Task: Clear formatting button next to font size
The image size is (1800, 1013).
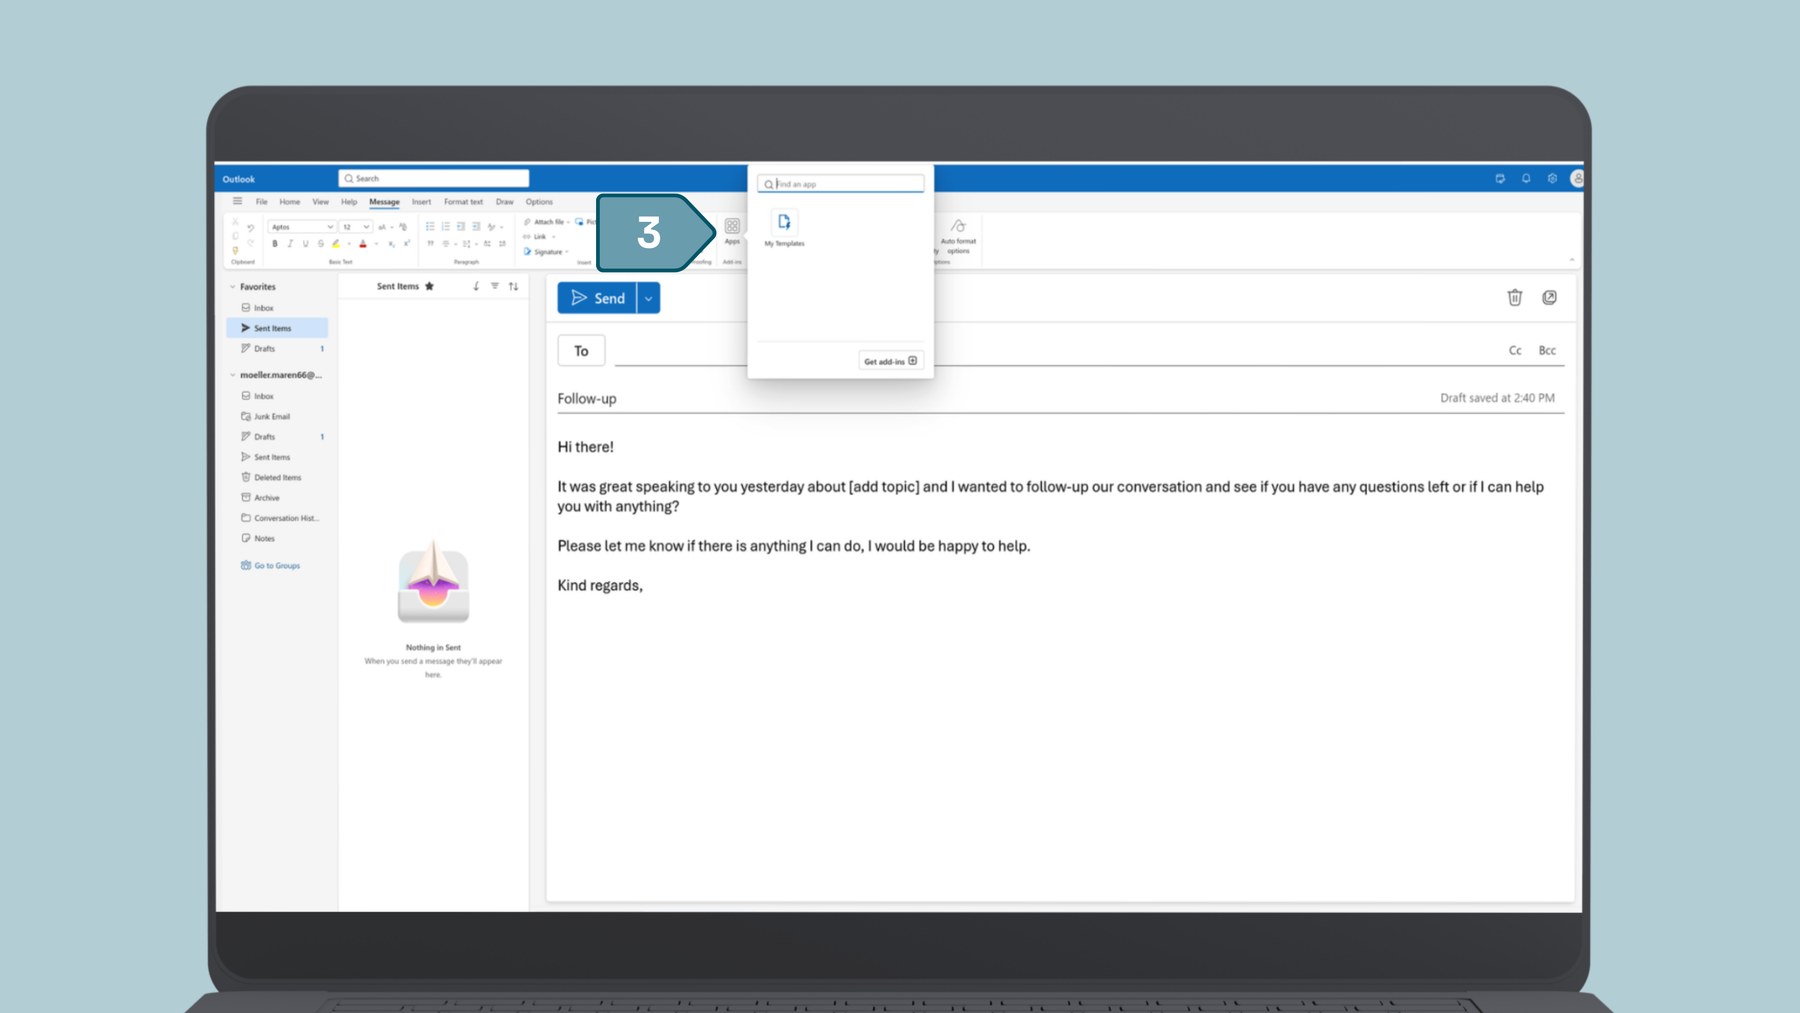Action: pyautogui.click(x=403, y=227)
